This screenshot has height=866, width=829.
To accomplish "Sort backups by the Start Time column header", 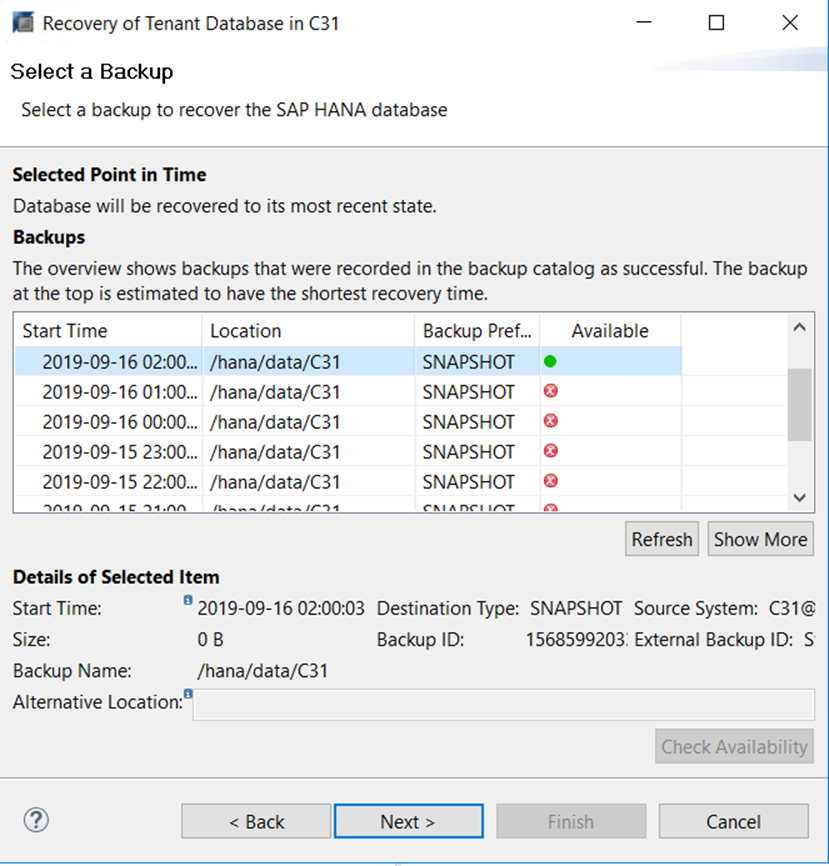I will click(108, 331).
